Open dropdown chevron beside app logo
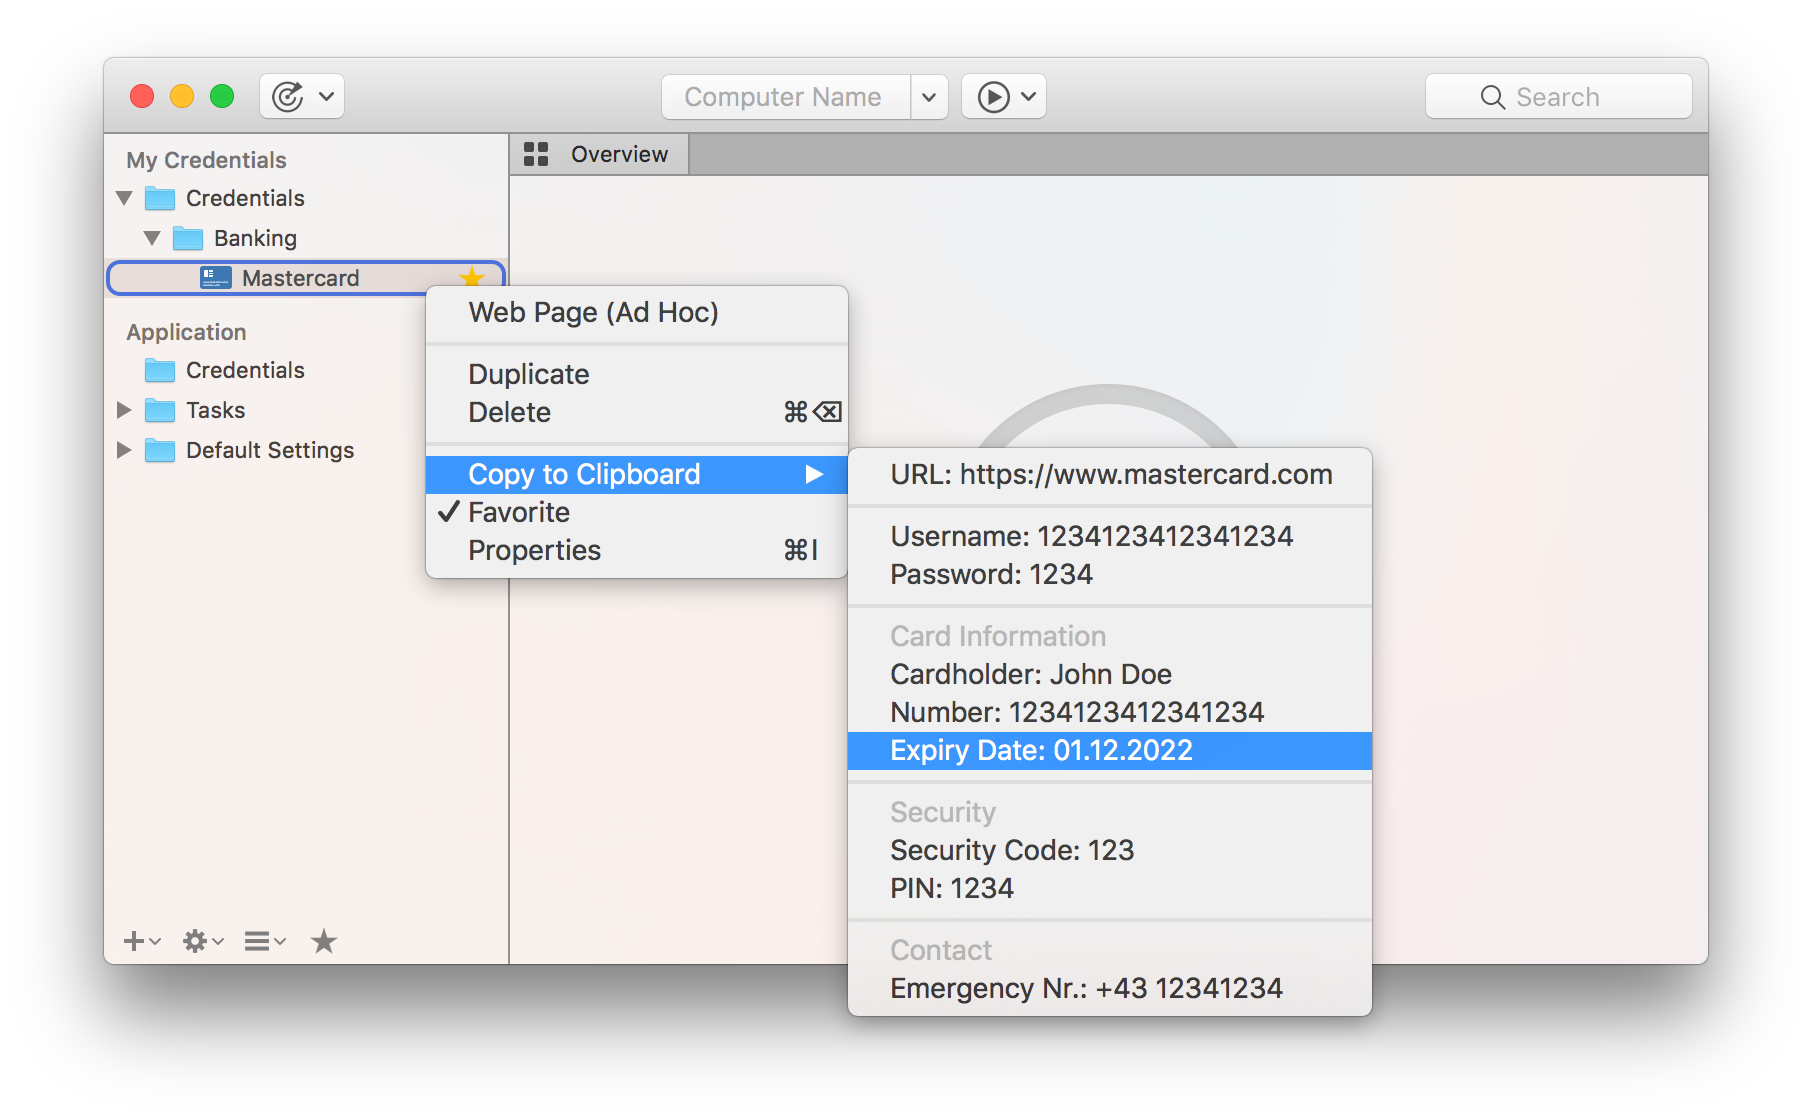 tap(326, 97)
